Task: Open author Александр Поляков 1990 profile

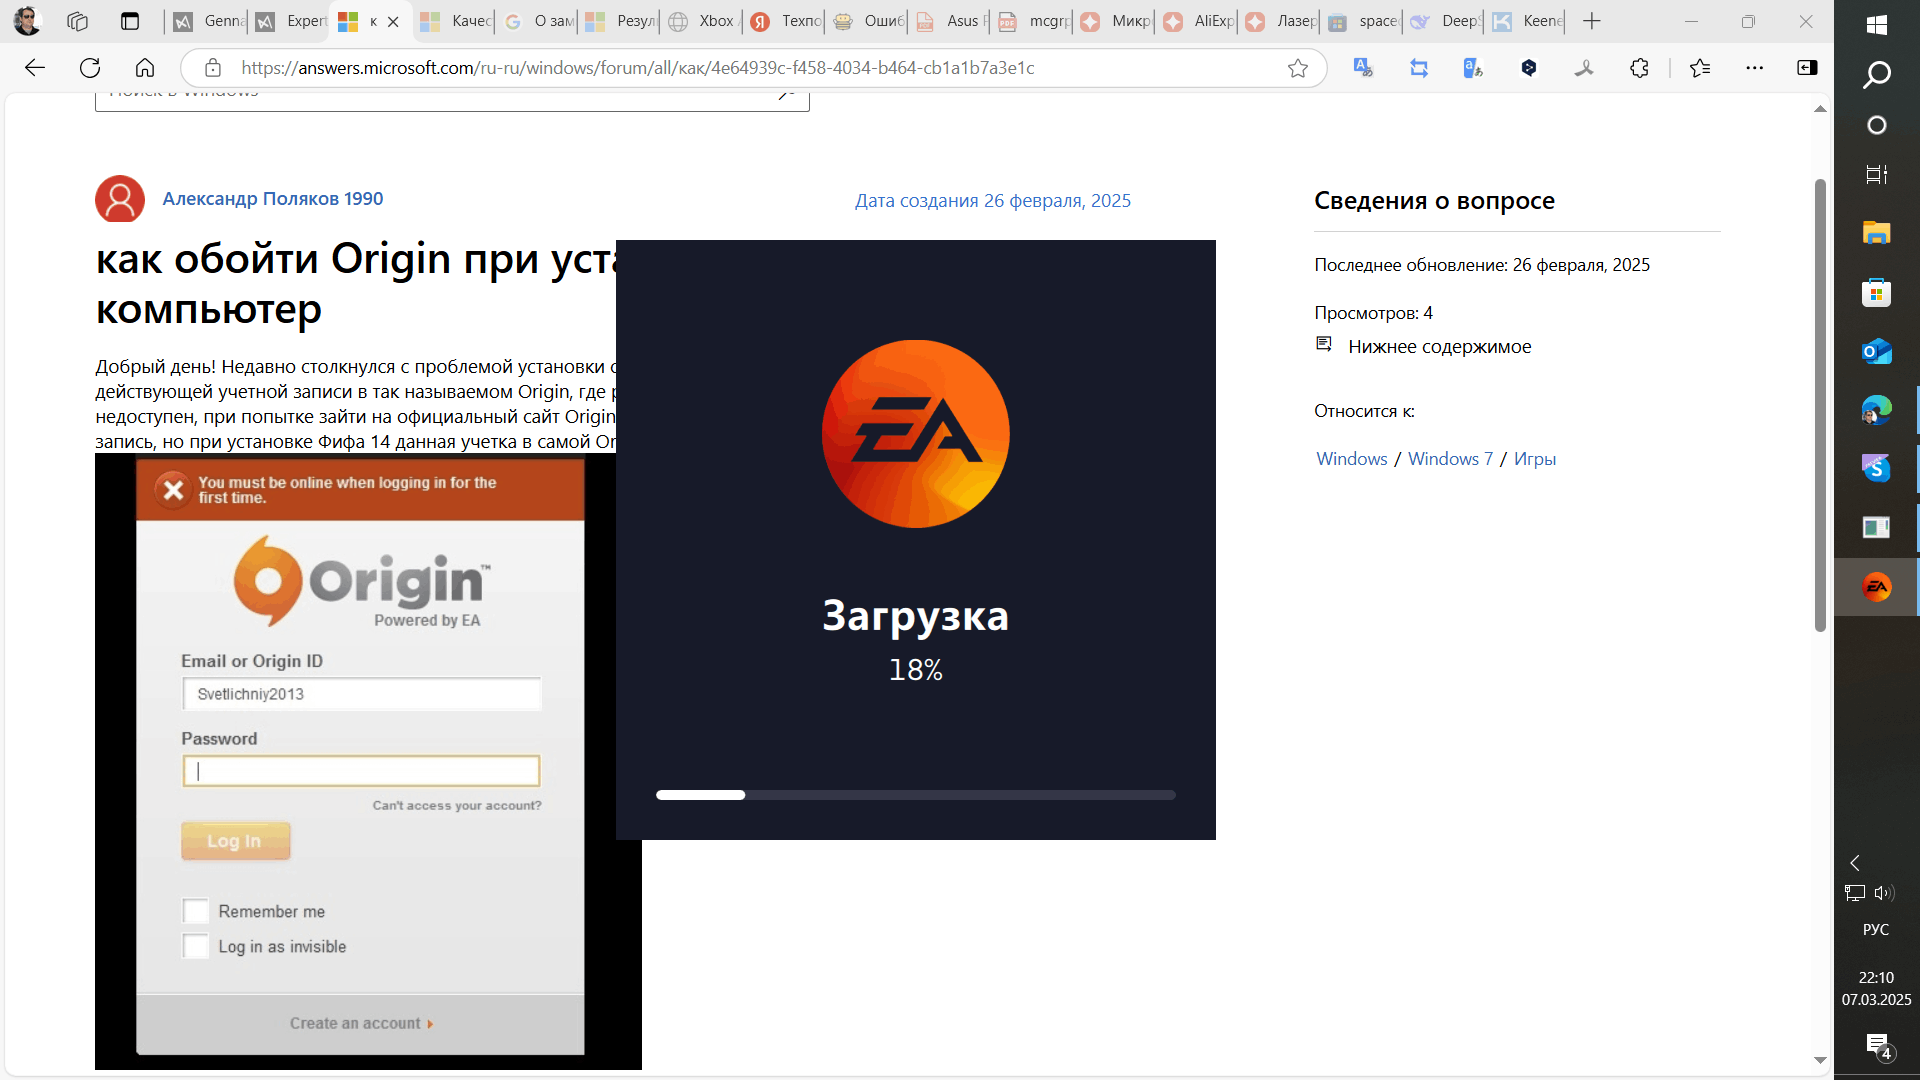Action: 273,199
